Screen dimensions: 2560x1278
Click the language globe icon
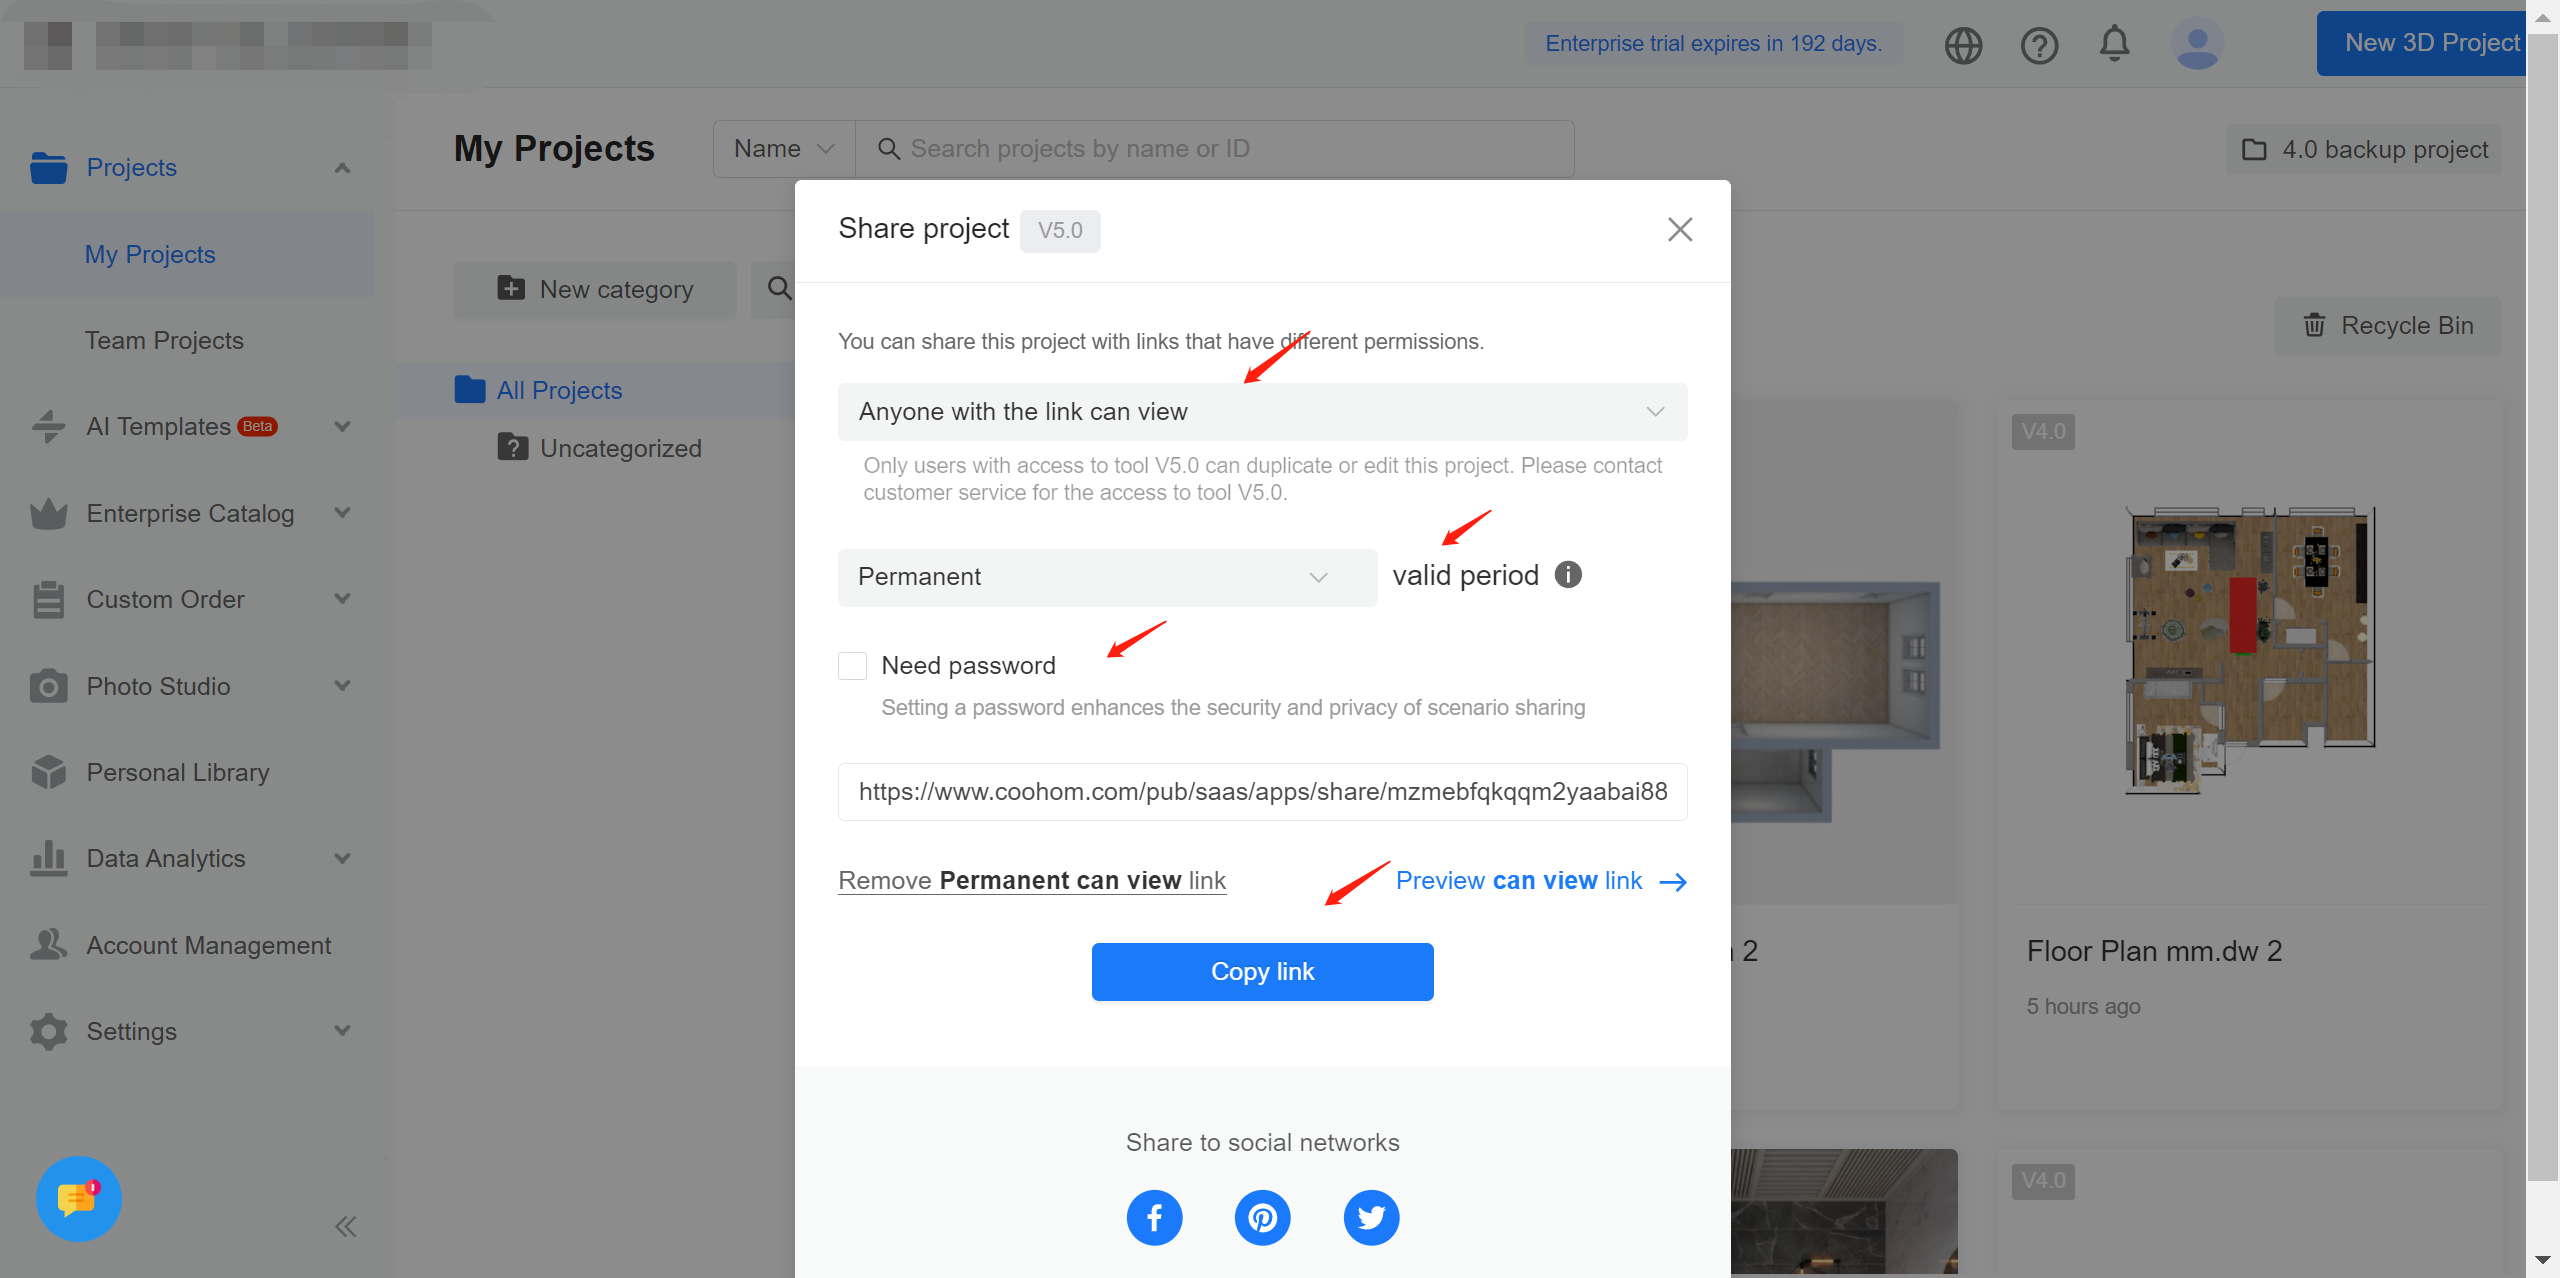[x=1963, y=45]
